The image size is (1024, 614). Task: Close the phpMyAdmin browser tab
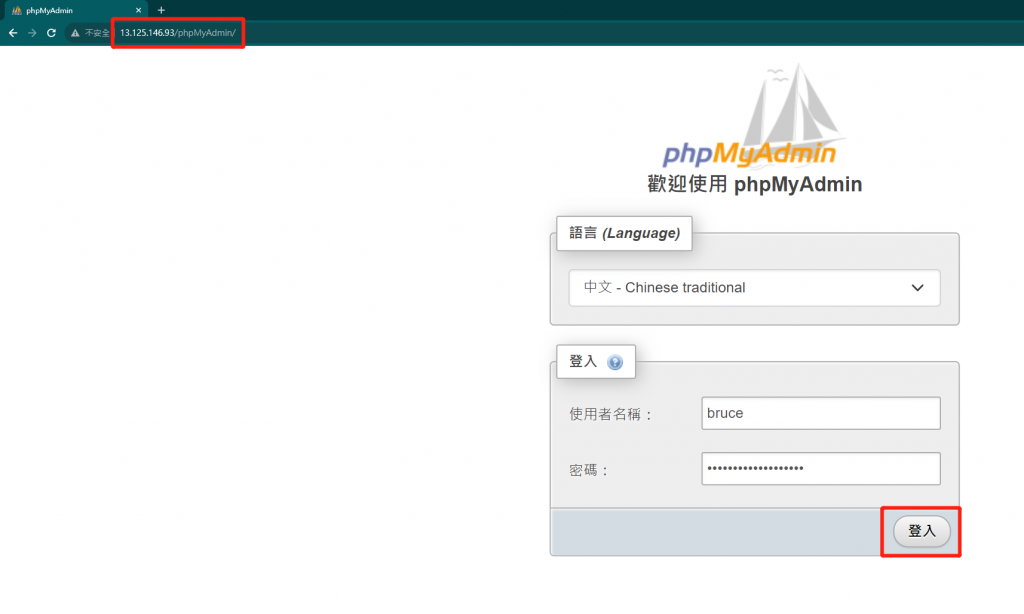click(x=138, y=10)
